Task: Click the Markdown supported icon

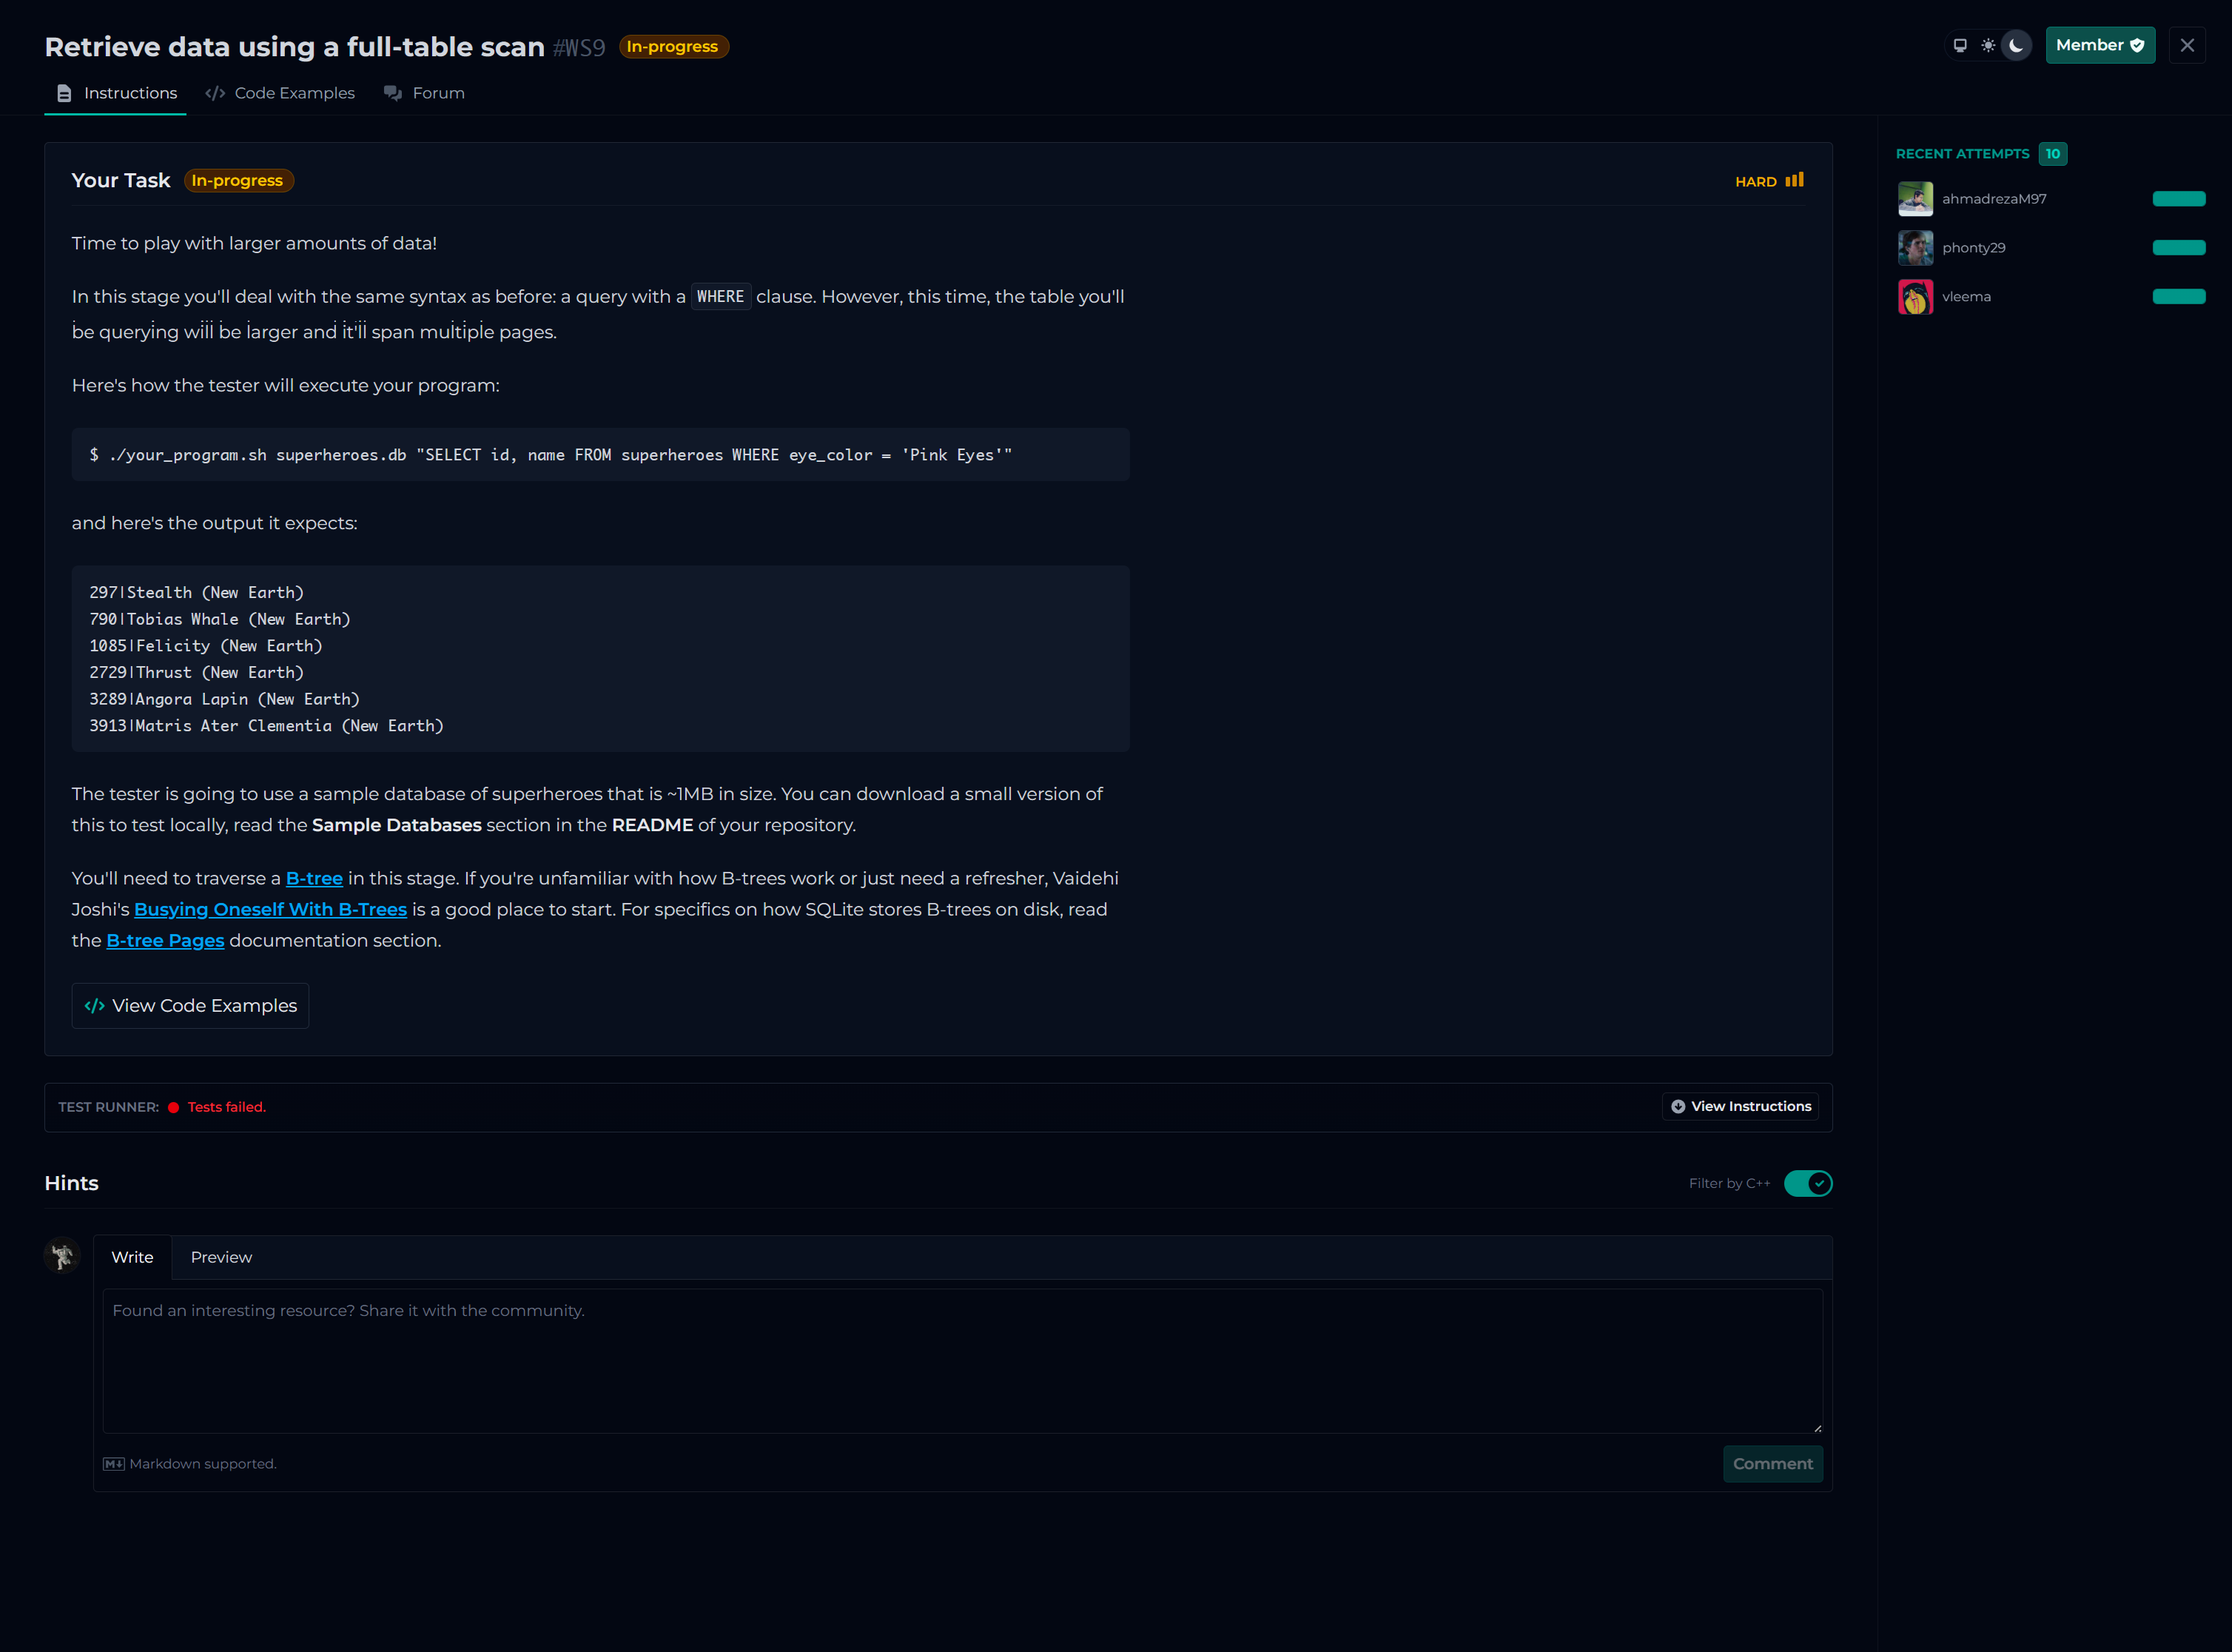Action: [x=114, y=1464]
